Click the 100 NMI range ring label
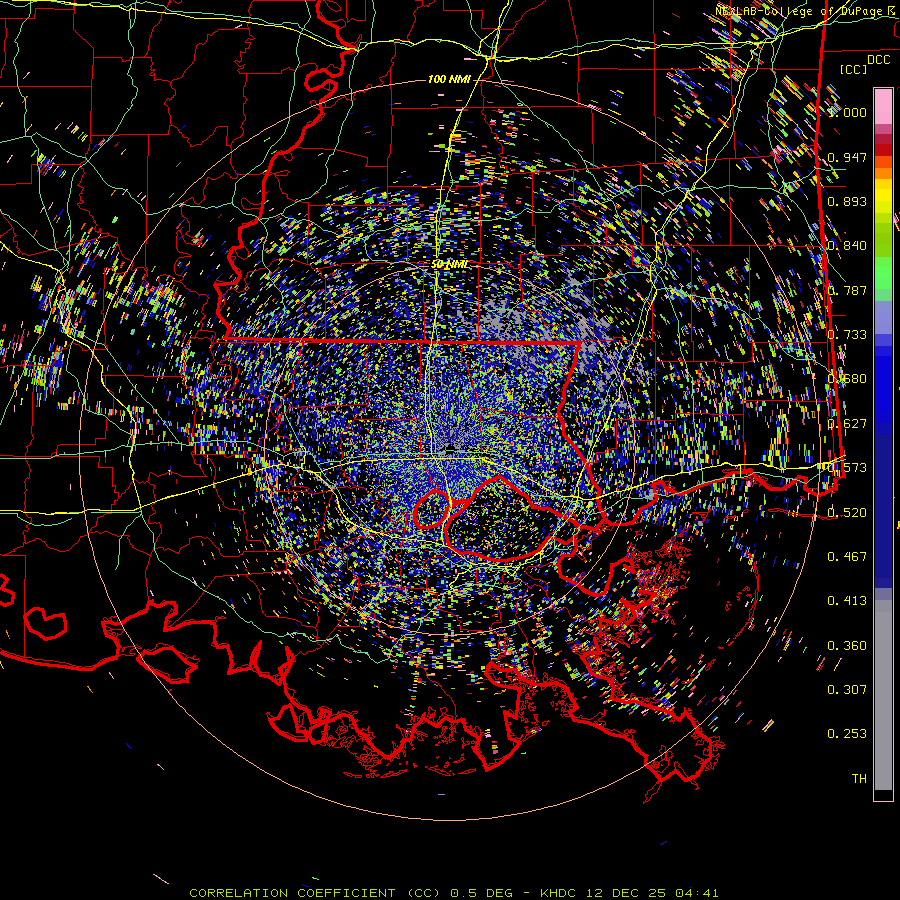The image size is (900, 900). 449,79
